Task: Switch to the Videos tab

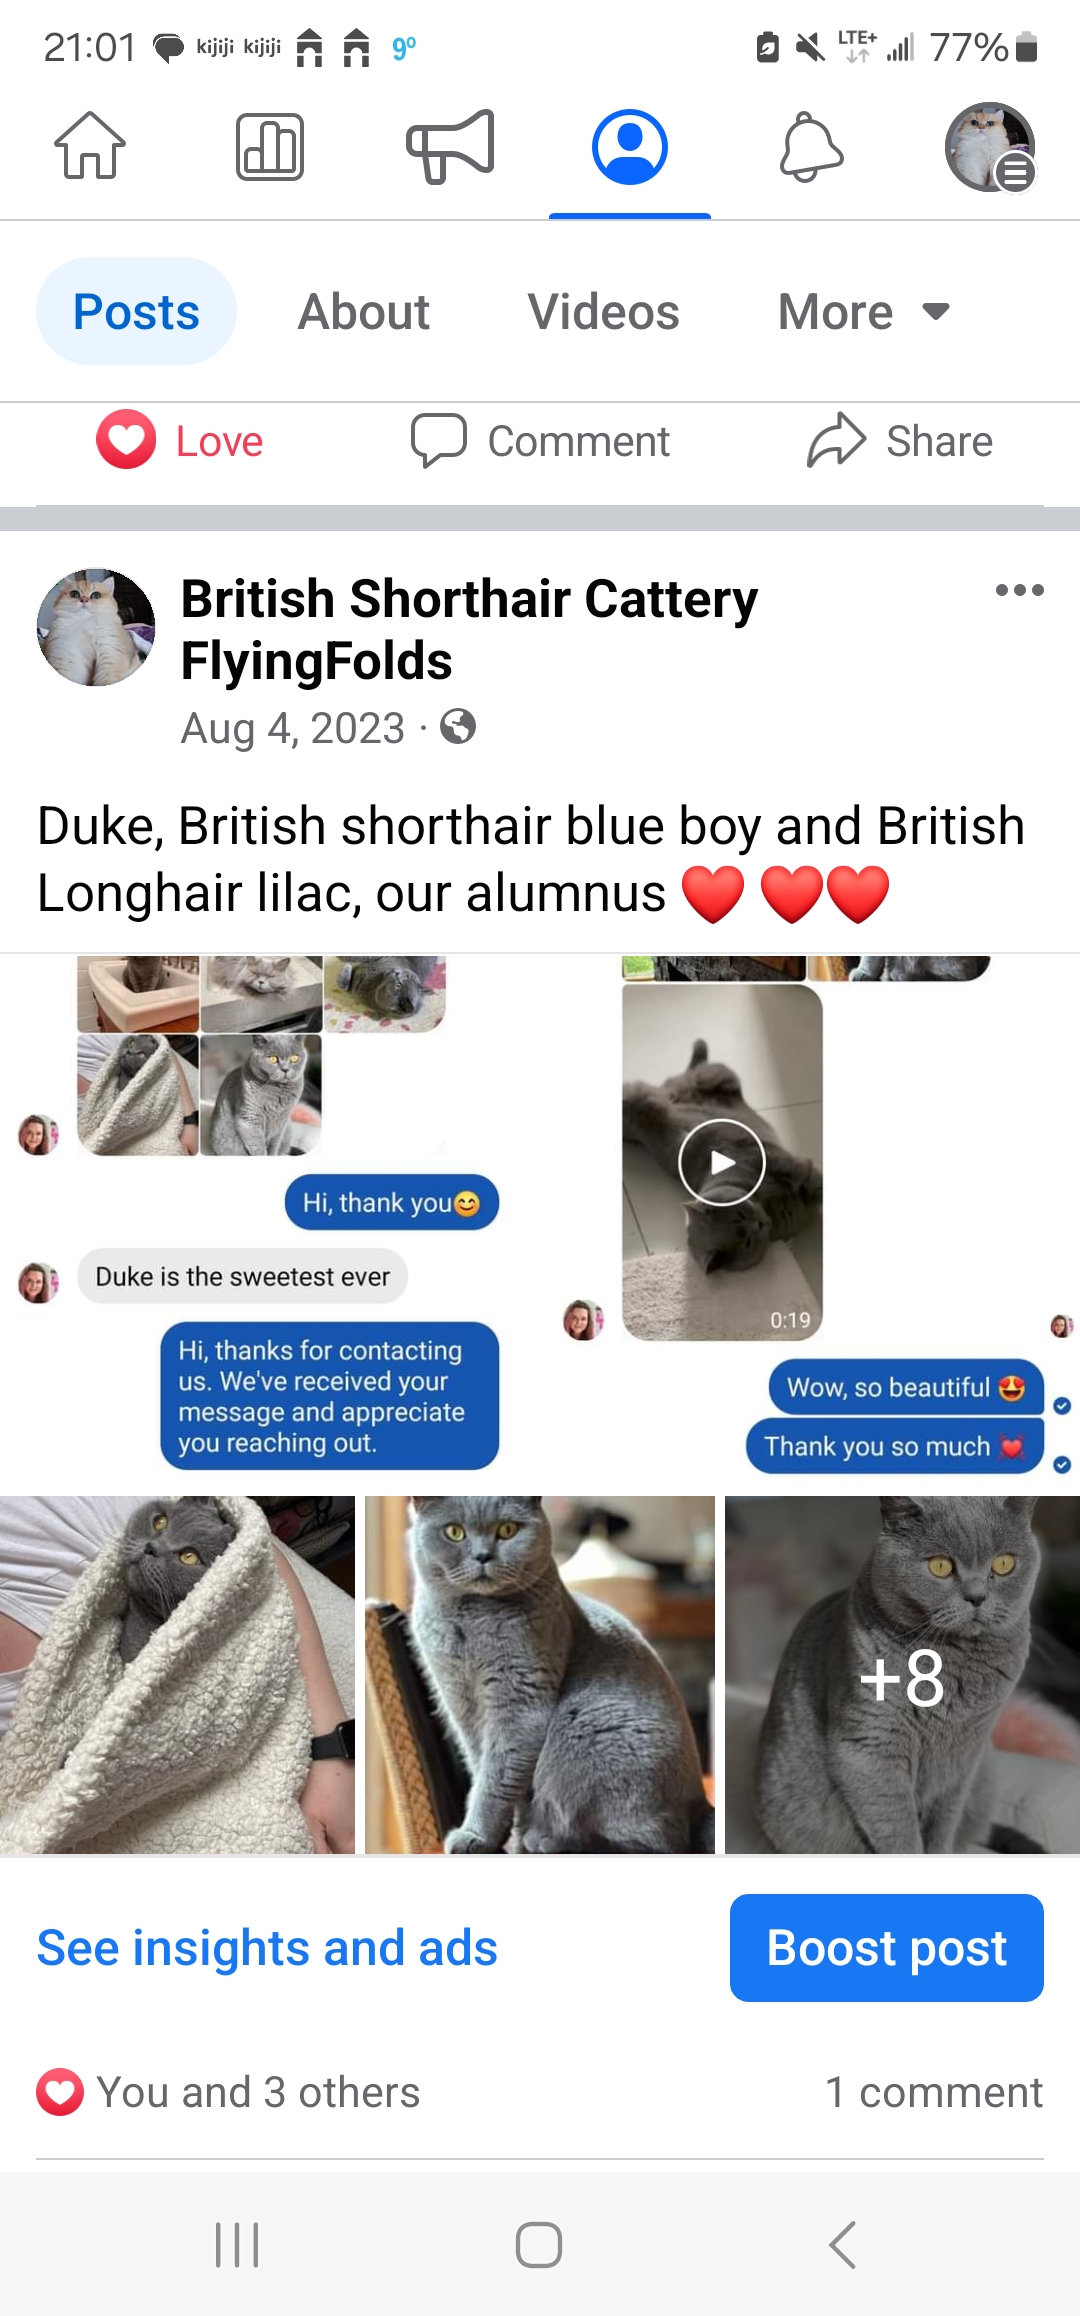Action: coord(604,312)
